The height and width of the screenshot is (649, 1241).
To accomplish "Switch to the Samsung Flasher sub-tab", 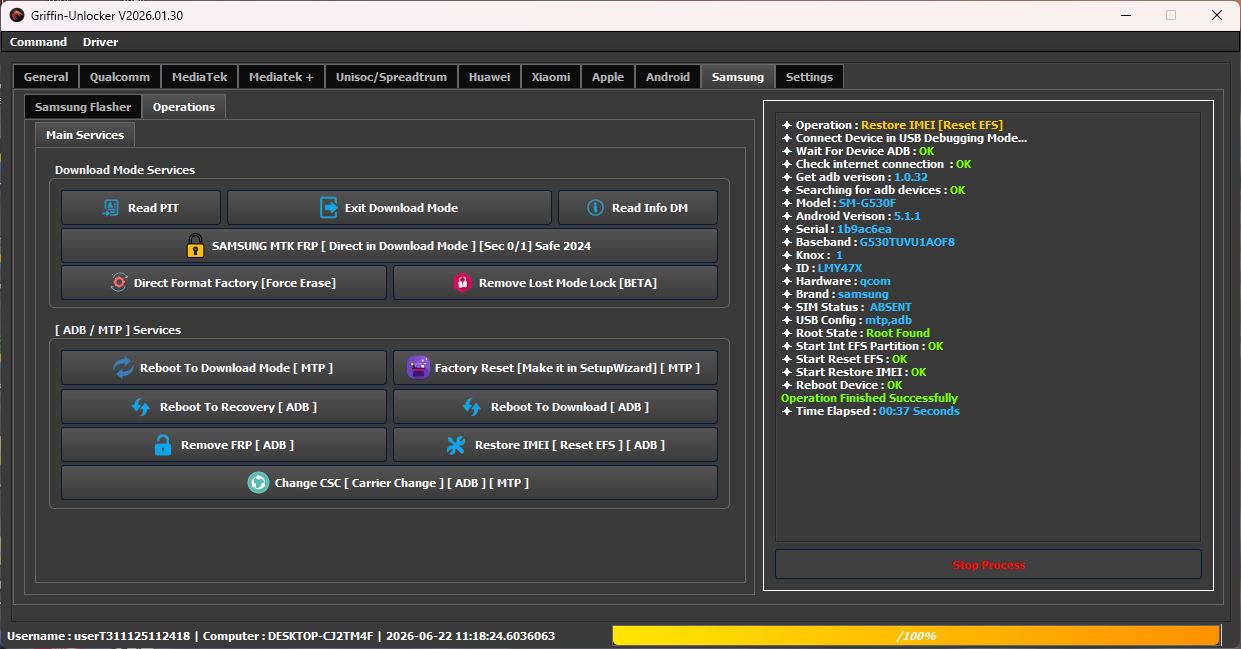I will (83, 106).
